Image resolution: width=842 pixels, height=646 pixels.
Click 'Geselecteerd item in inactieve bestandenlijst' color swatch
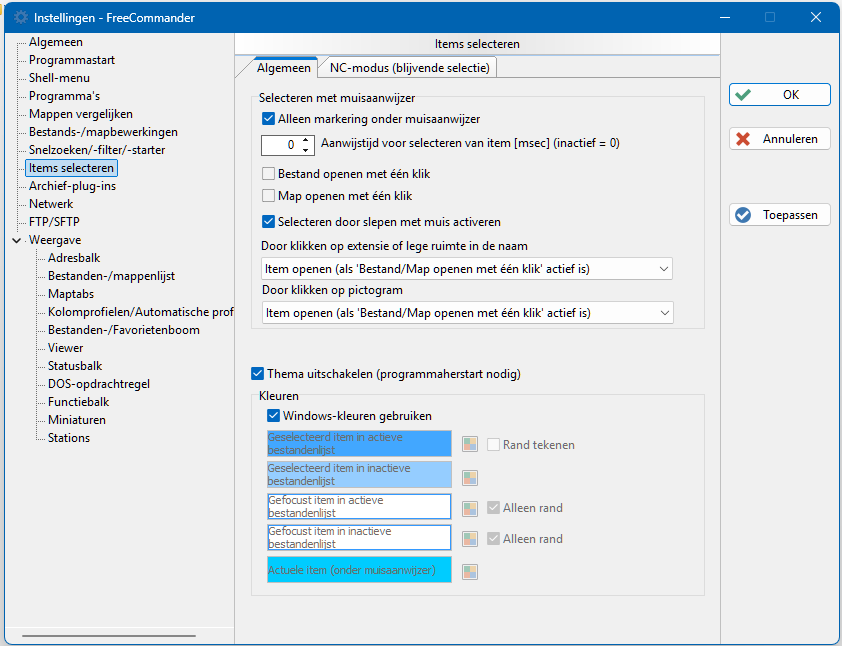click(359, 475)
